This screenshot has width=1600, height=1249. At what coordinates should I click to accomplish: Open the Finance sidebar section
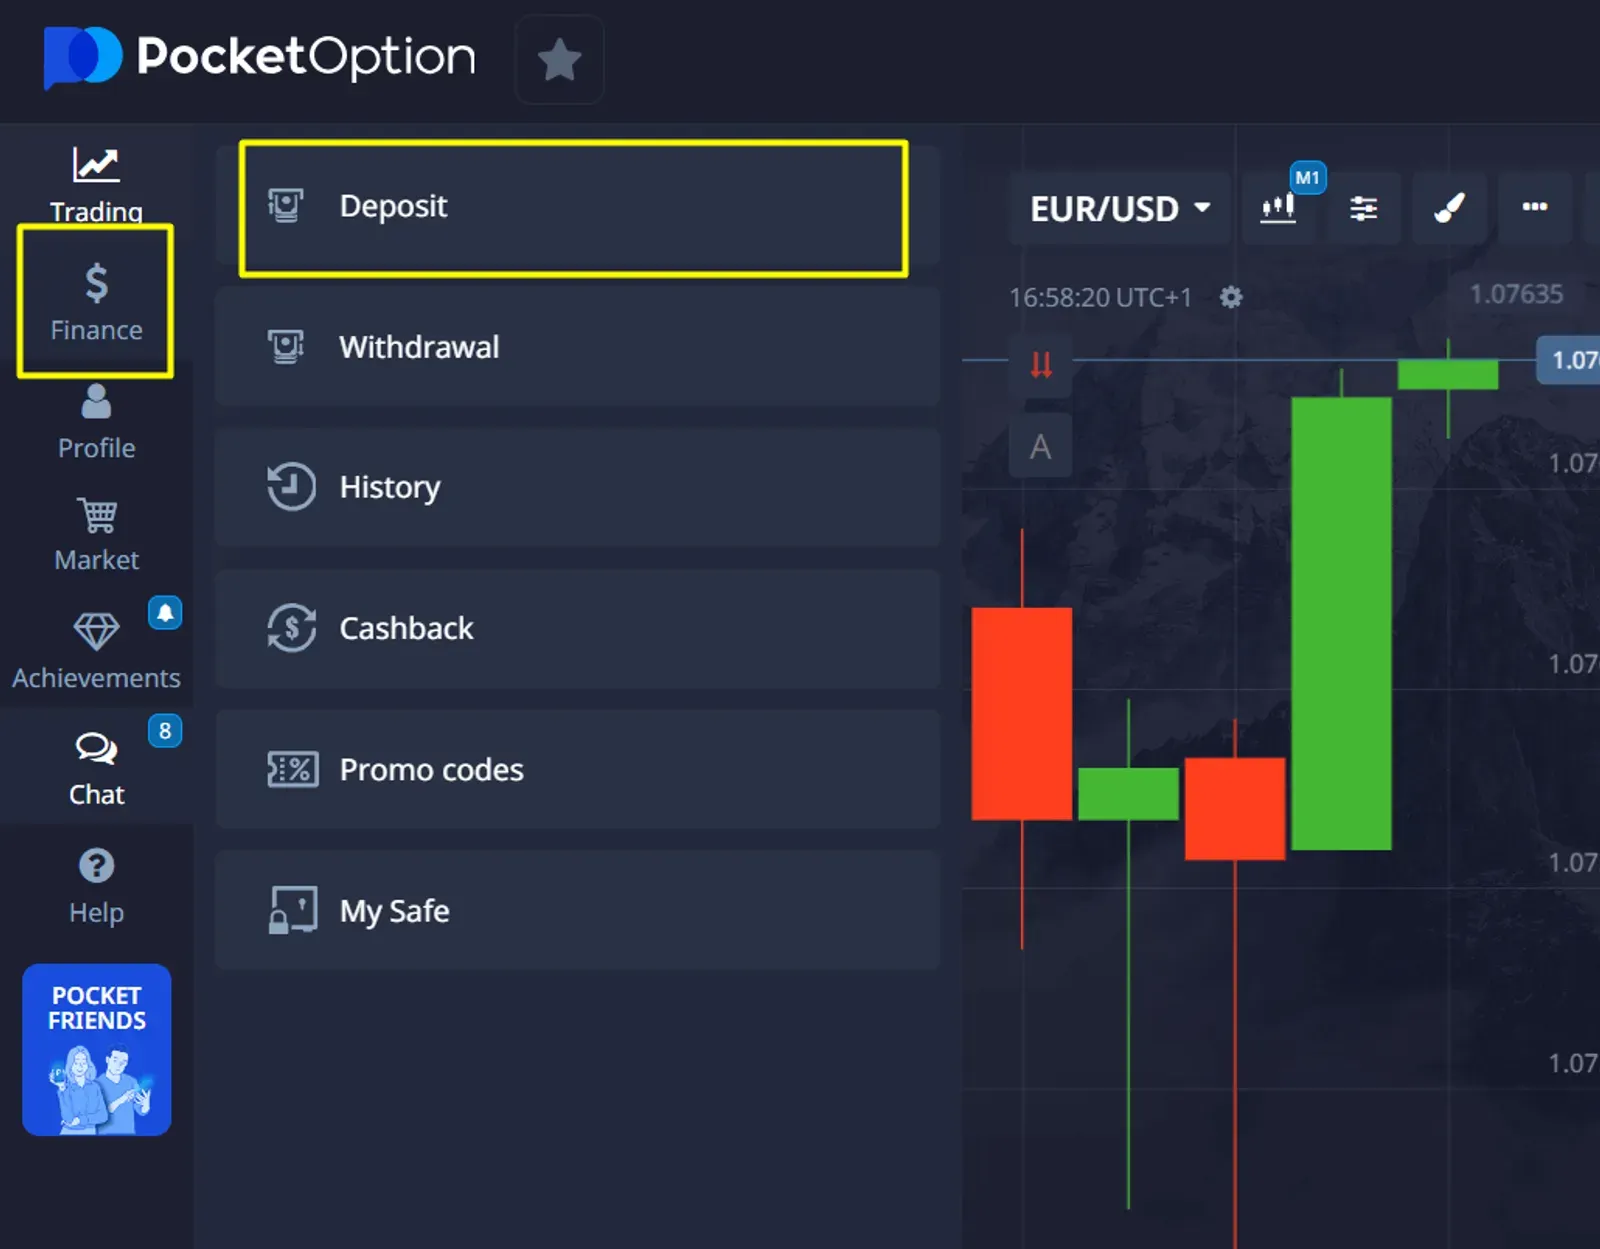pos(96,301)
